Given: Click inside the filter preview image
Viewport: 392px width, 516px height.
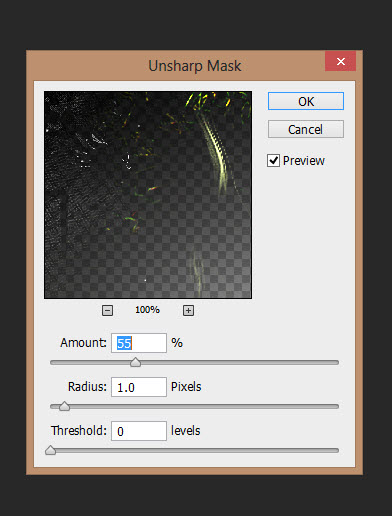Looking at the screenshot, I should [x=148, y=195].
